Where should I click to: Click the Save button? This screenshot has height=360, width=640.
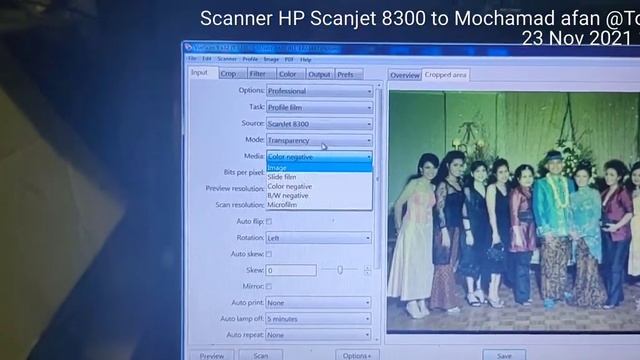(504, 355)
